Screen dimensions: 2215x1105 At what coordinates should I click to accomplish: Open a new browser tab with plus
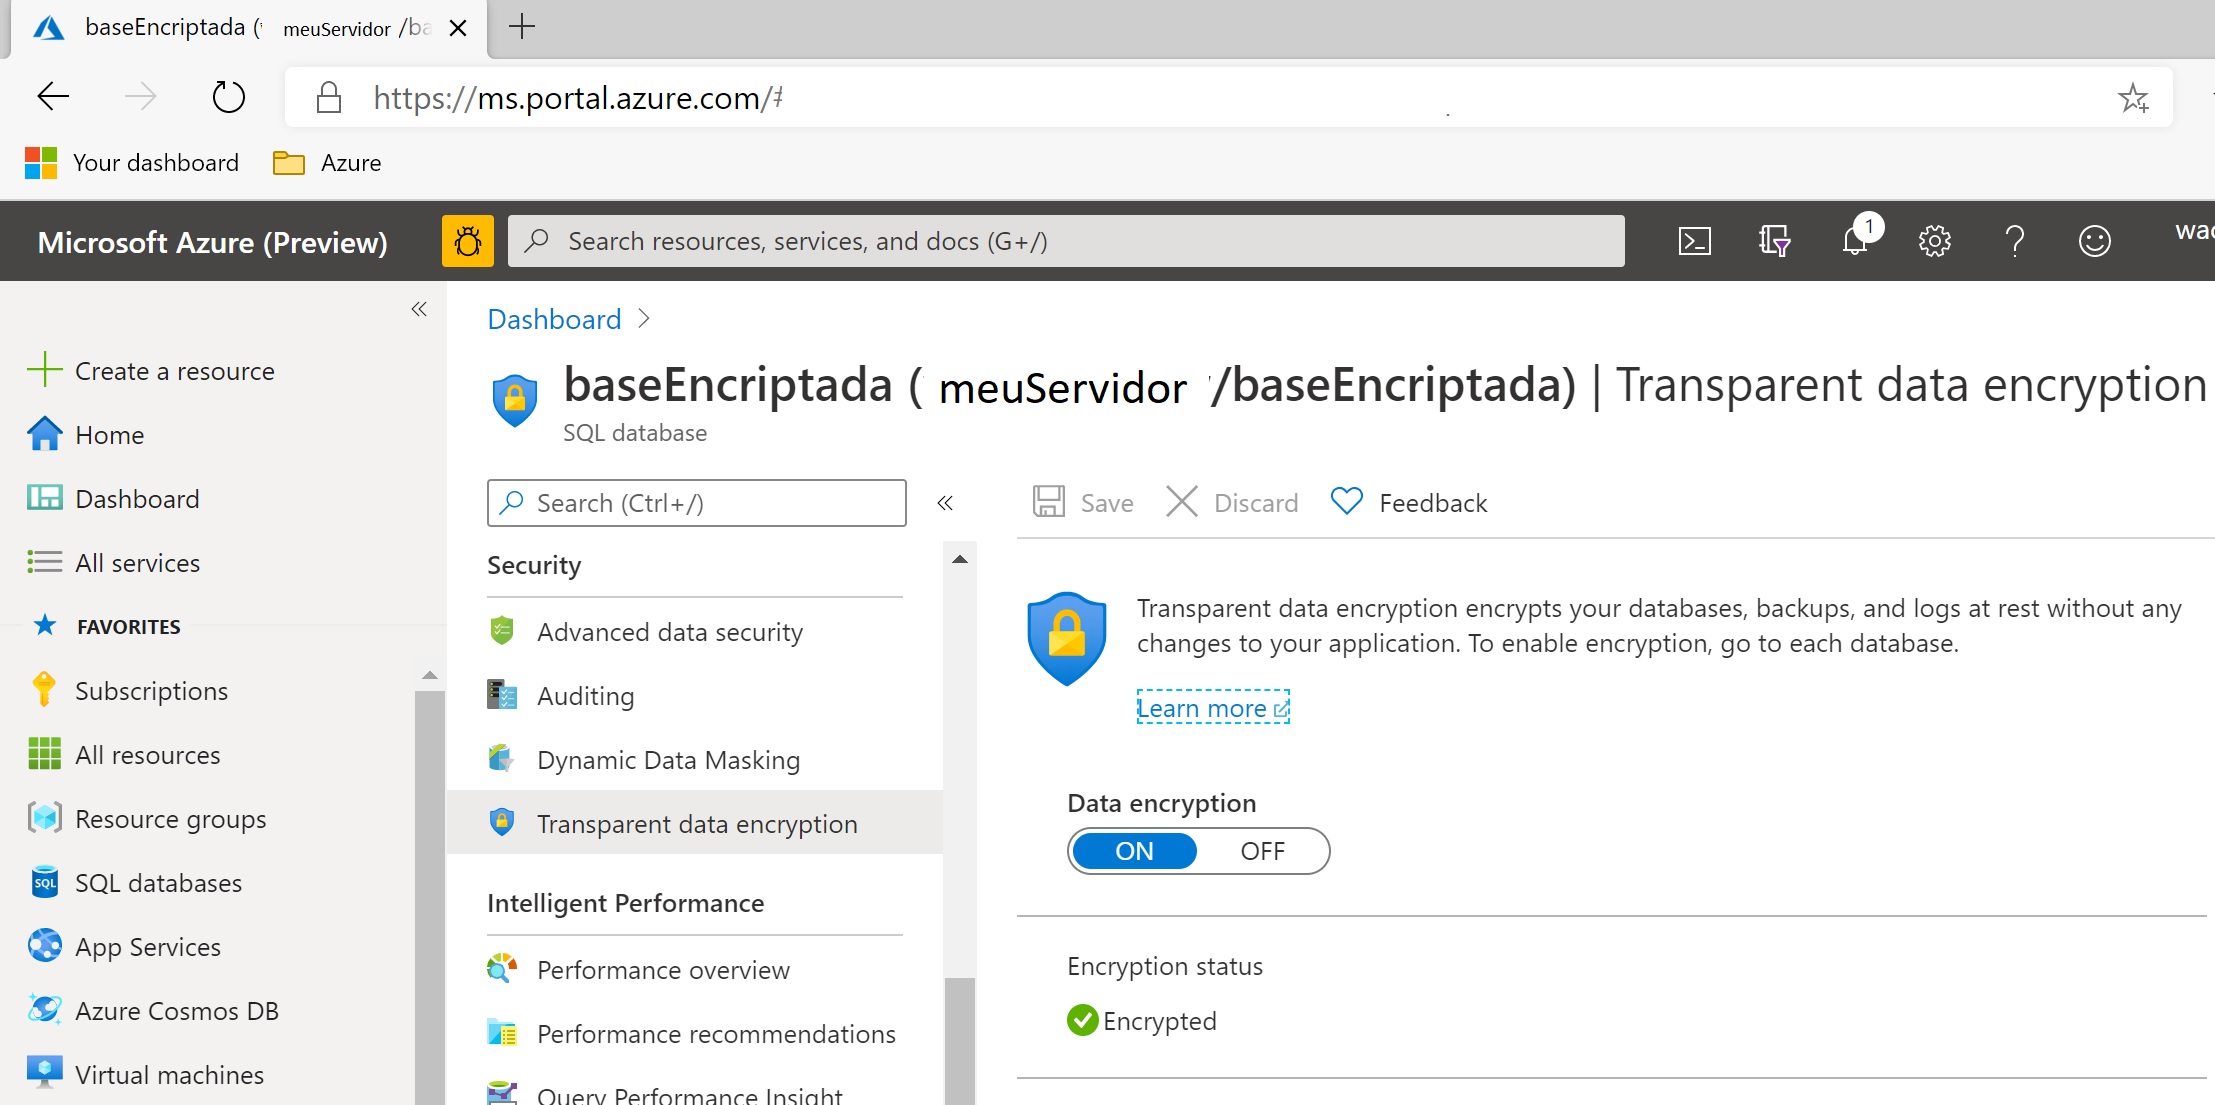pos(522,27)
